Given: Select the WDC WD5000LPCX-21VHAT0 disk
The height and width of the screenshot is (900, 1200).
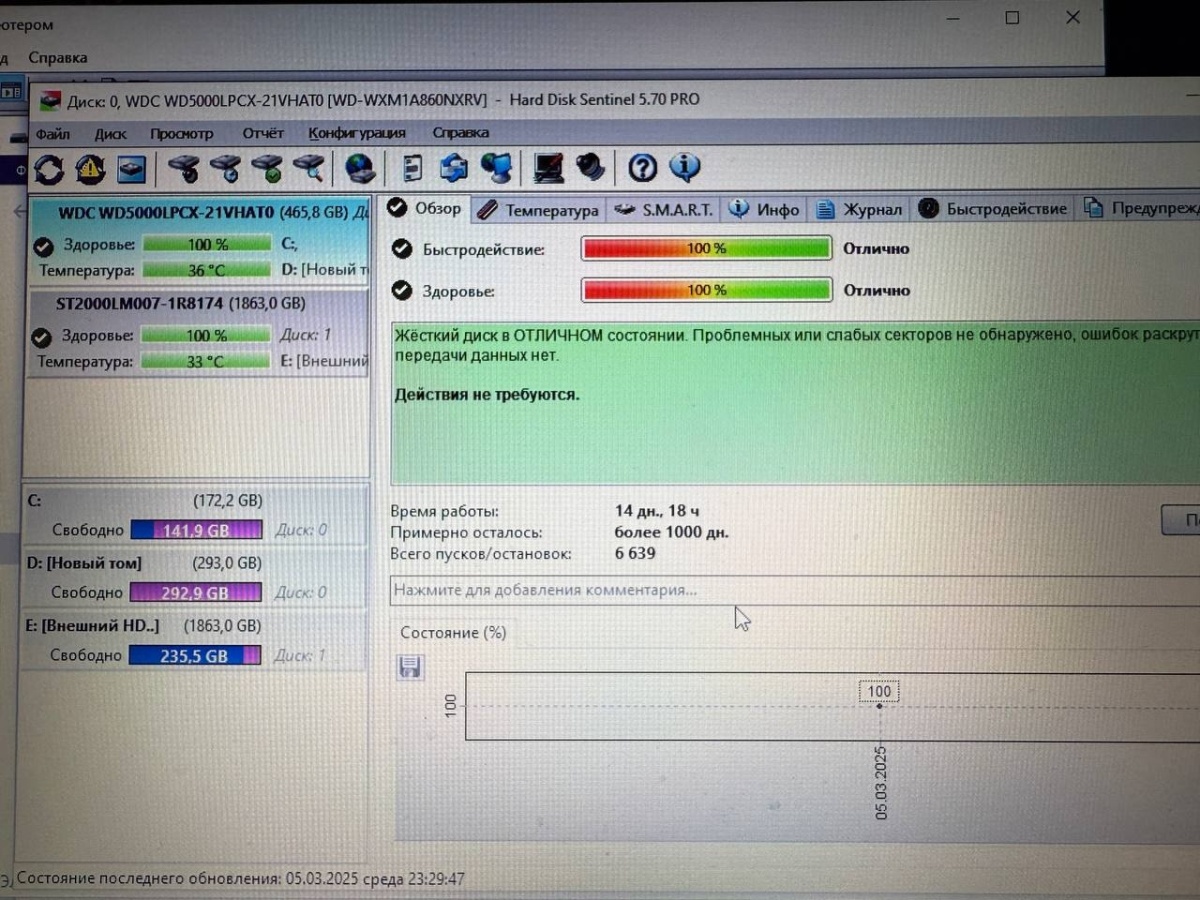Looking at the screenshot, I should pos(199,240).
